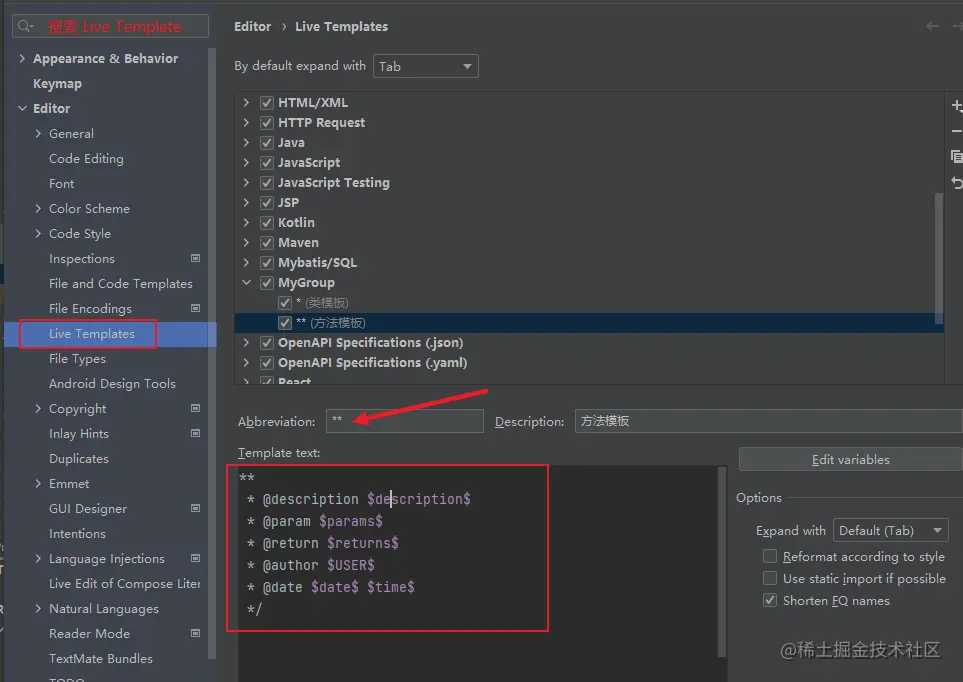Click the search magnifier icon
This screenshot has width=963, height=682.
[x=25, y=26]
